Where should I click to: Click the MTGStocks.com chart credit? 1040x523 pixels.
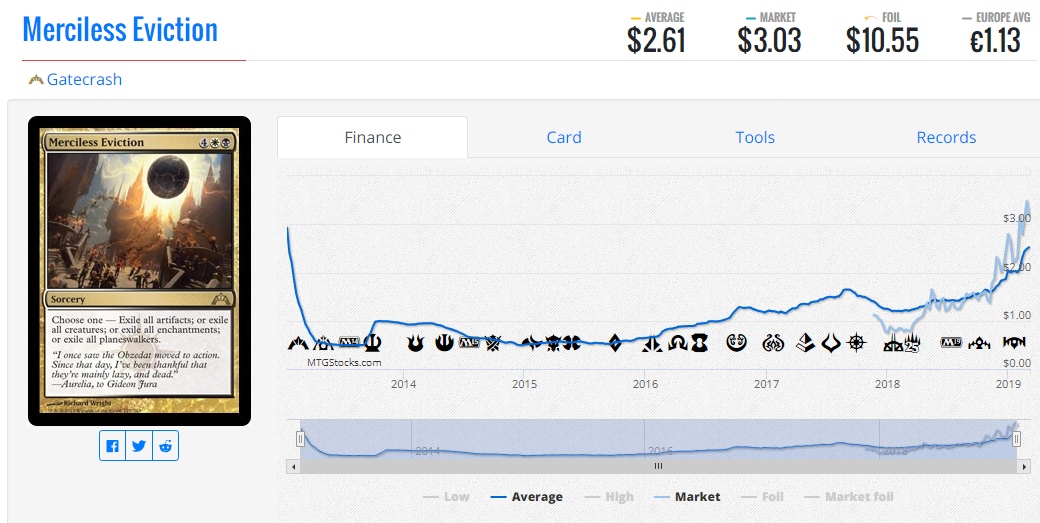pyautogui.click(x=344, y=363)
